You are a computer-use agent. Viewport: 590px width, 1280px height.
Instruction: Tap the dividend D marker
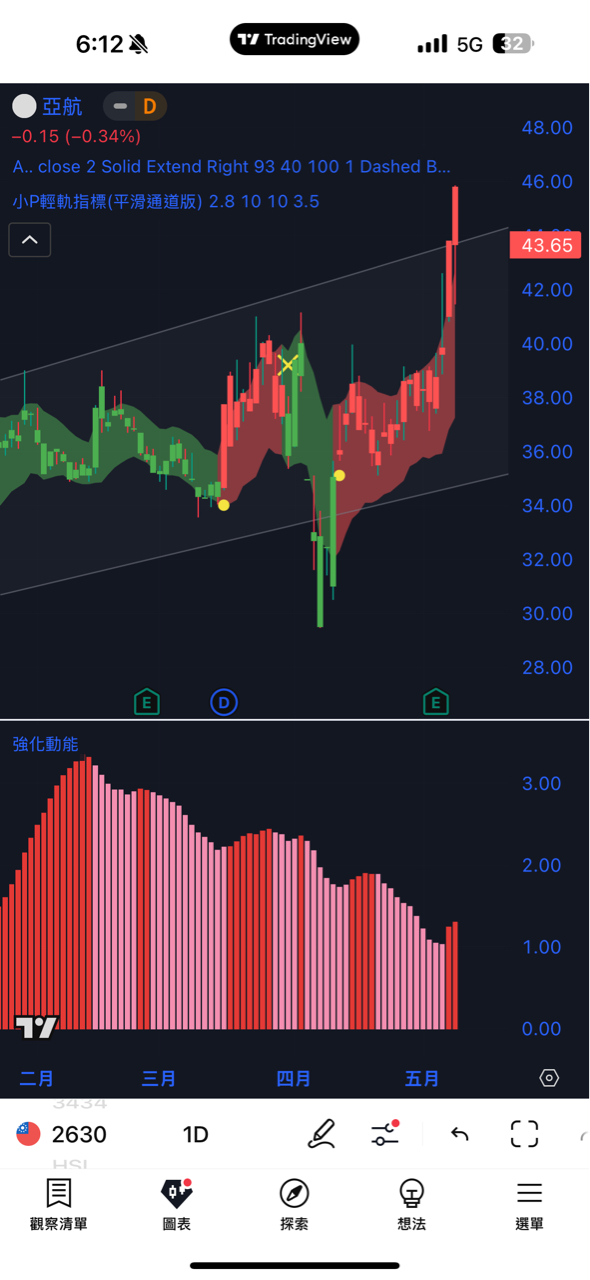pyautogui.click(x=223, y=703)
